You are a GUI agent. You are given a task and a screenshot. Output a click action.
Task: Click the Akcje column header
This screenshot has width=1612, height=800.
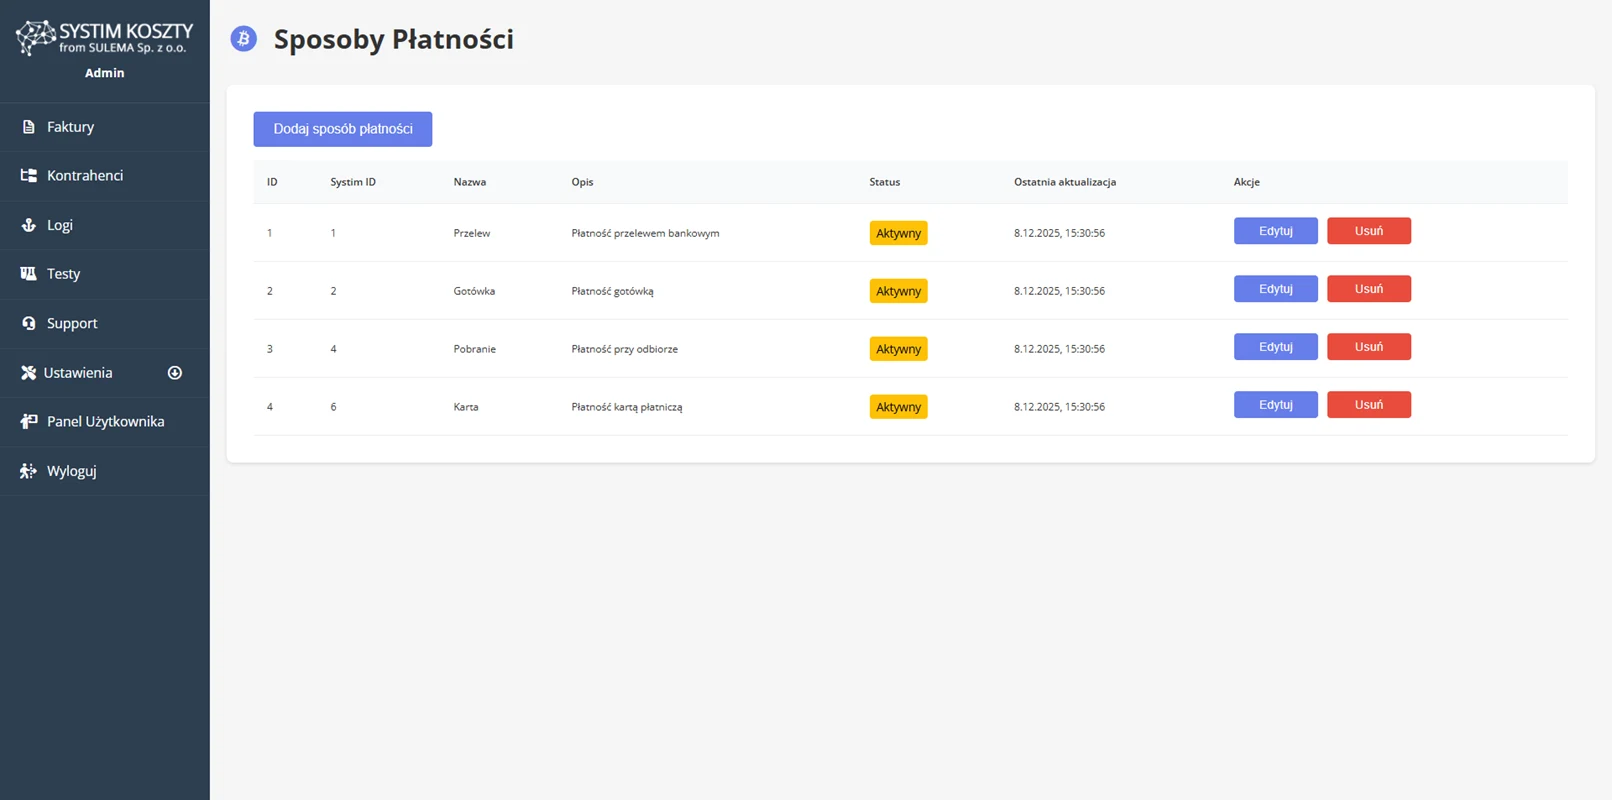(1246, 182)
